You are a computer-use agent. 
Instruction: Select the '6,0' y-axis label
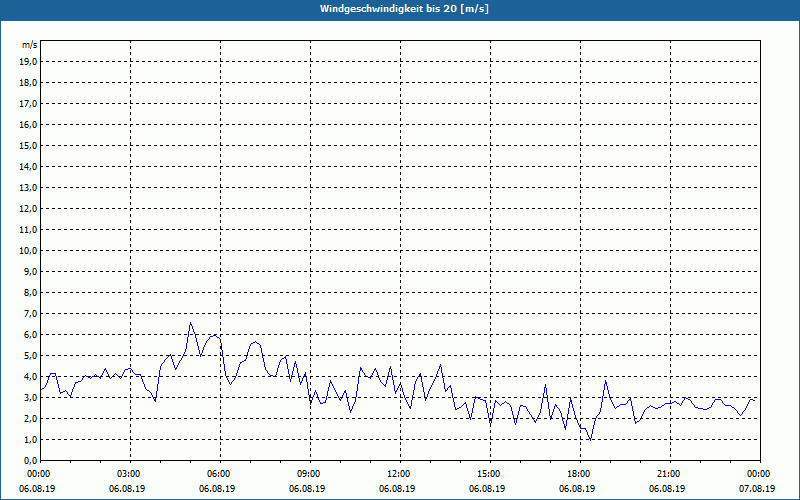[x=31, y=335]
